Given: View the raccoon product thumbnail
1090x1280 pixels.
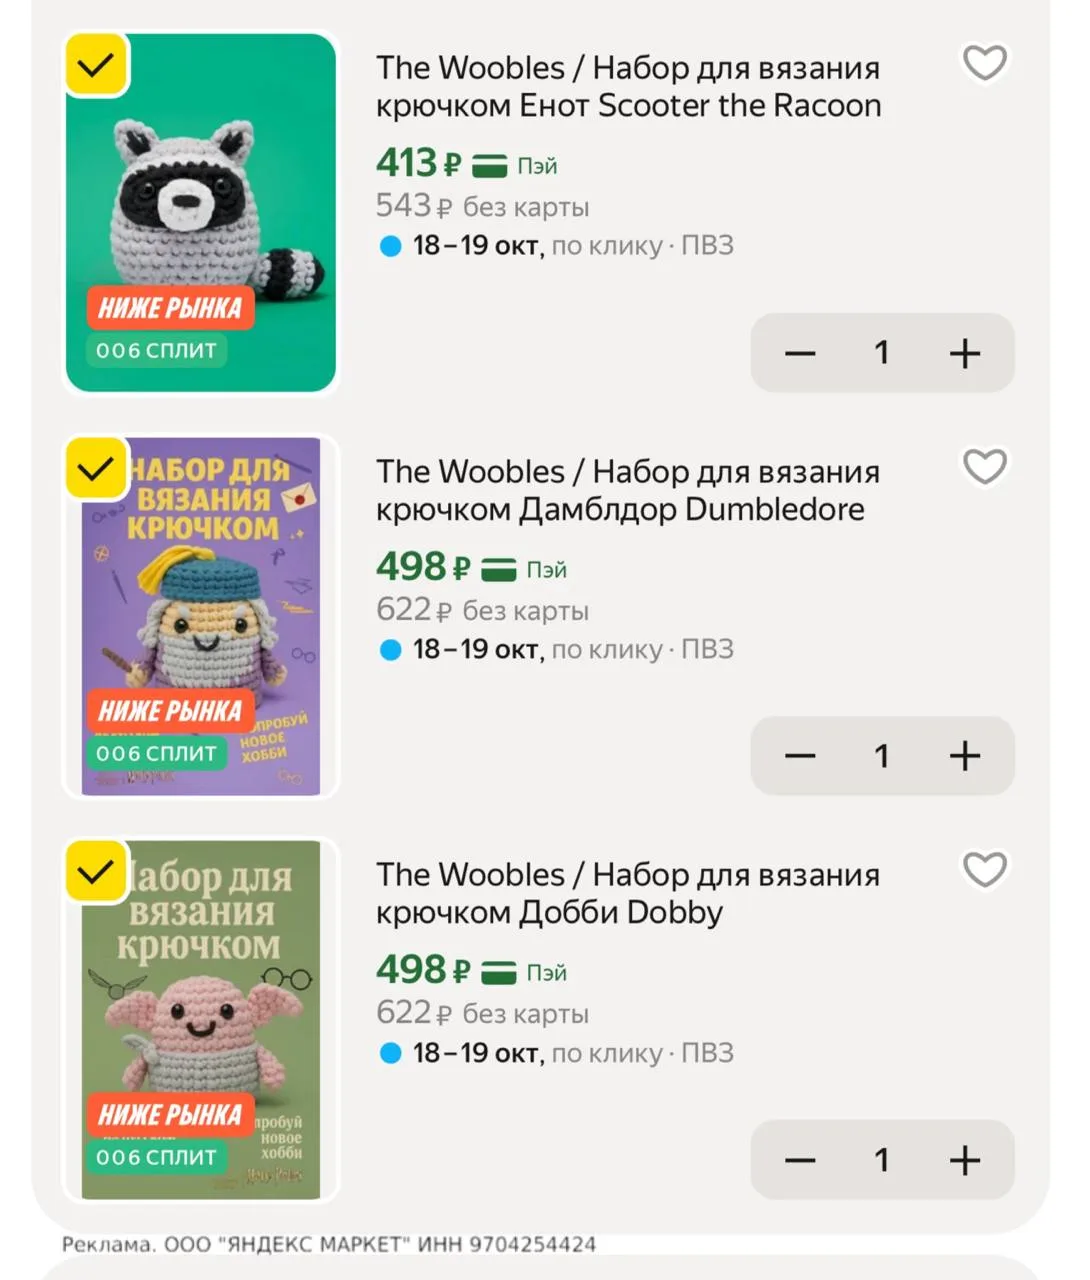Looking at the screenshot, I should (x=201, y=213).
